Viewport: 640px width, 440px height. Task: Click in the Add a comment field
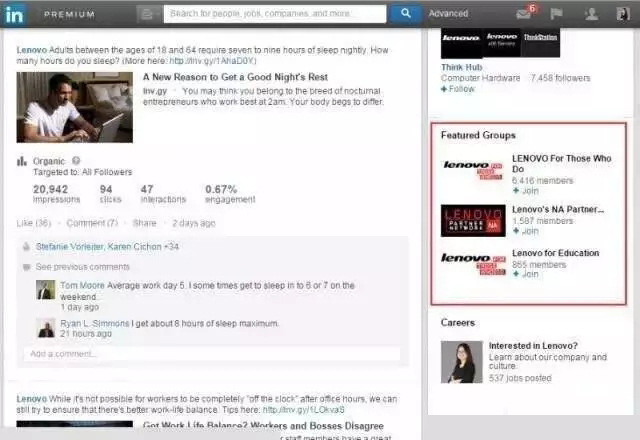pyautogui.click(x=212, y=354)
